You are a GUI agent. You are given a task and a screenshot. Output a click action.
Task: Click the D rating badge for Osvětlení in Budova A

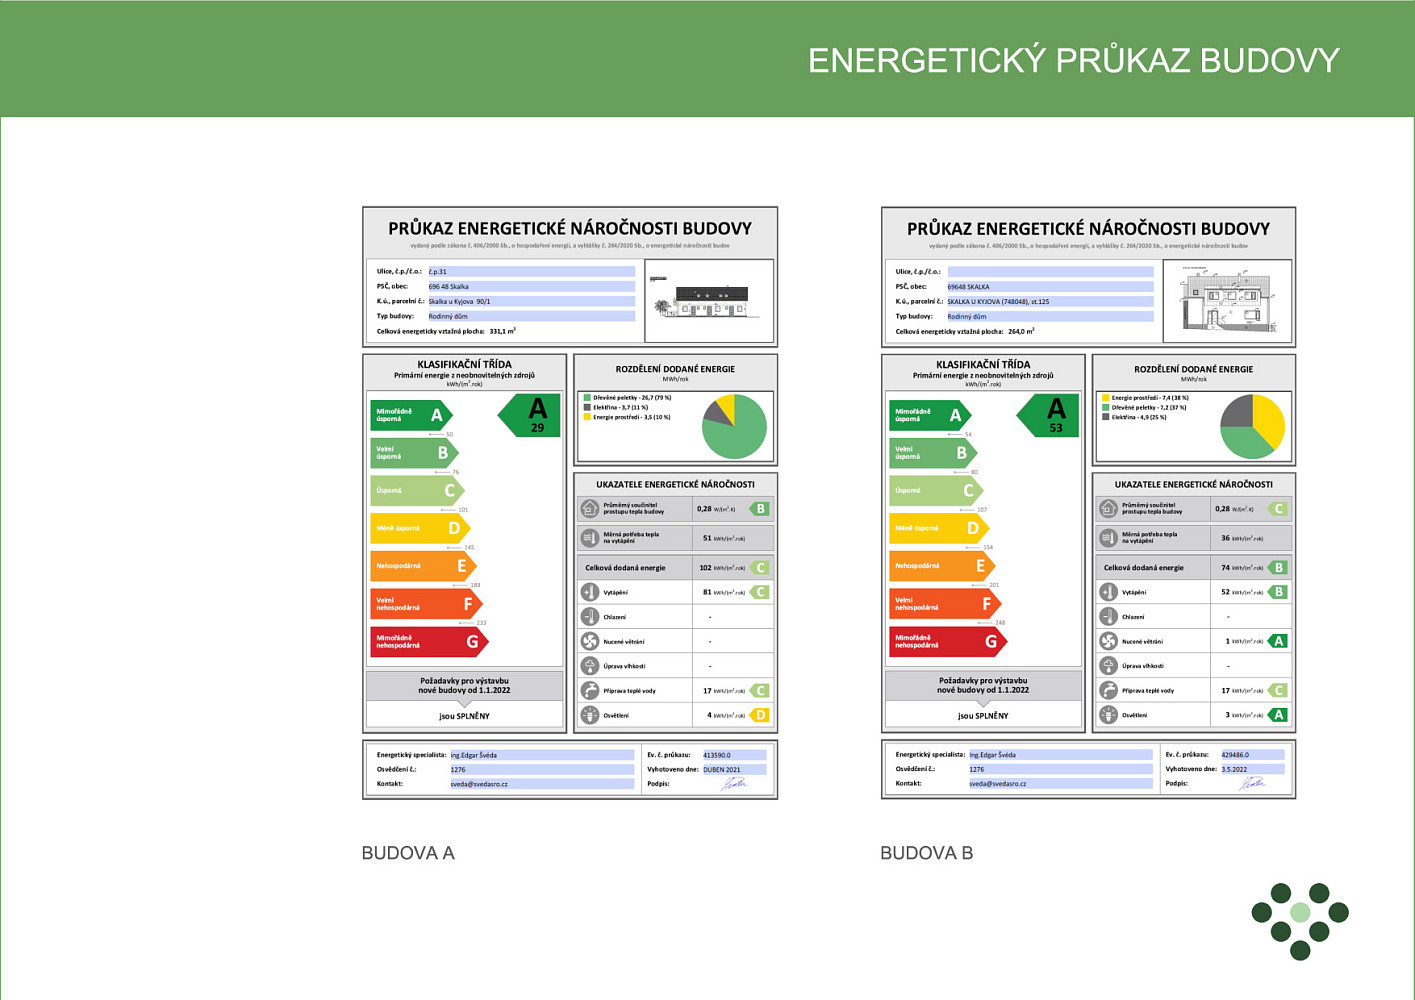tap(760, 715)
